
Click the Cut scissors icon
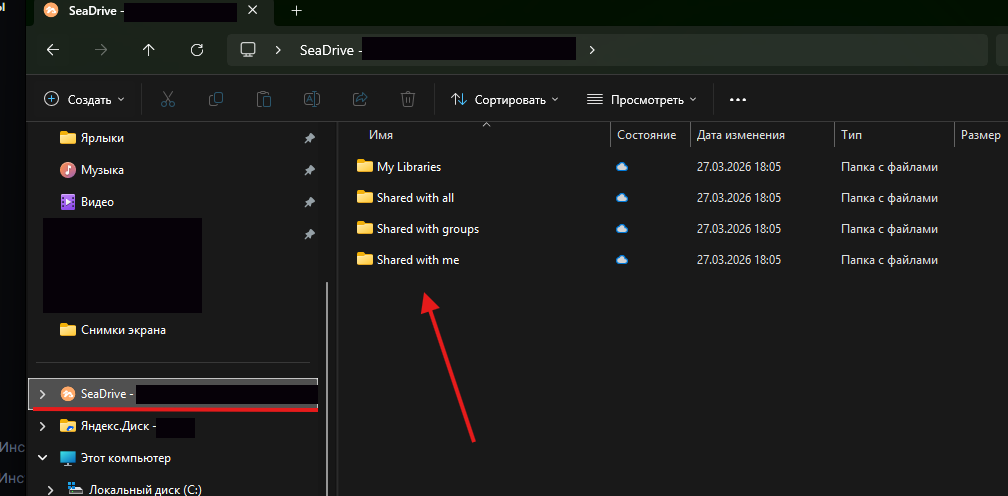pyautogui.click(x=168, y=100)
